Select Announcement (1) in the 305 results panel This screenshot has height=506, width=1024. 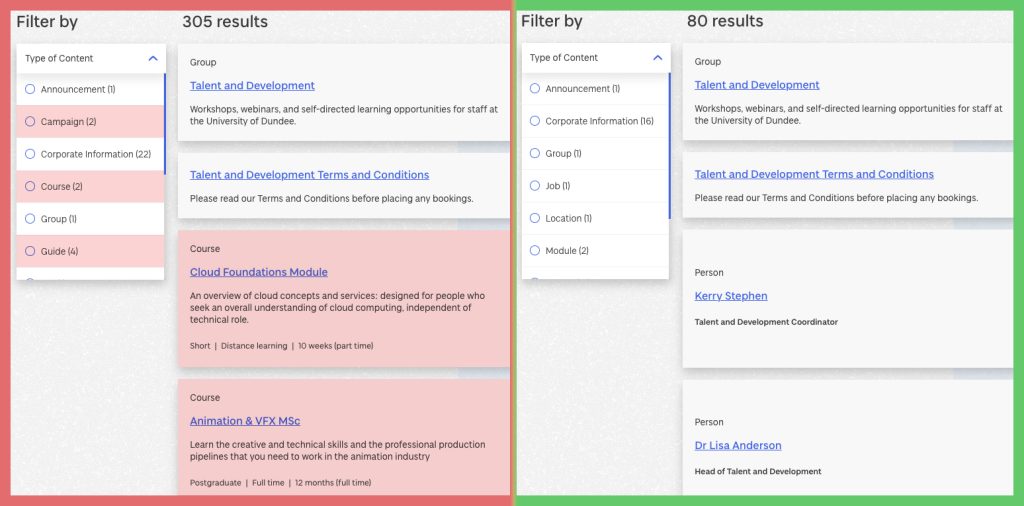click(x=31, y=89)
